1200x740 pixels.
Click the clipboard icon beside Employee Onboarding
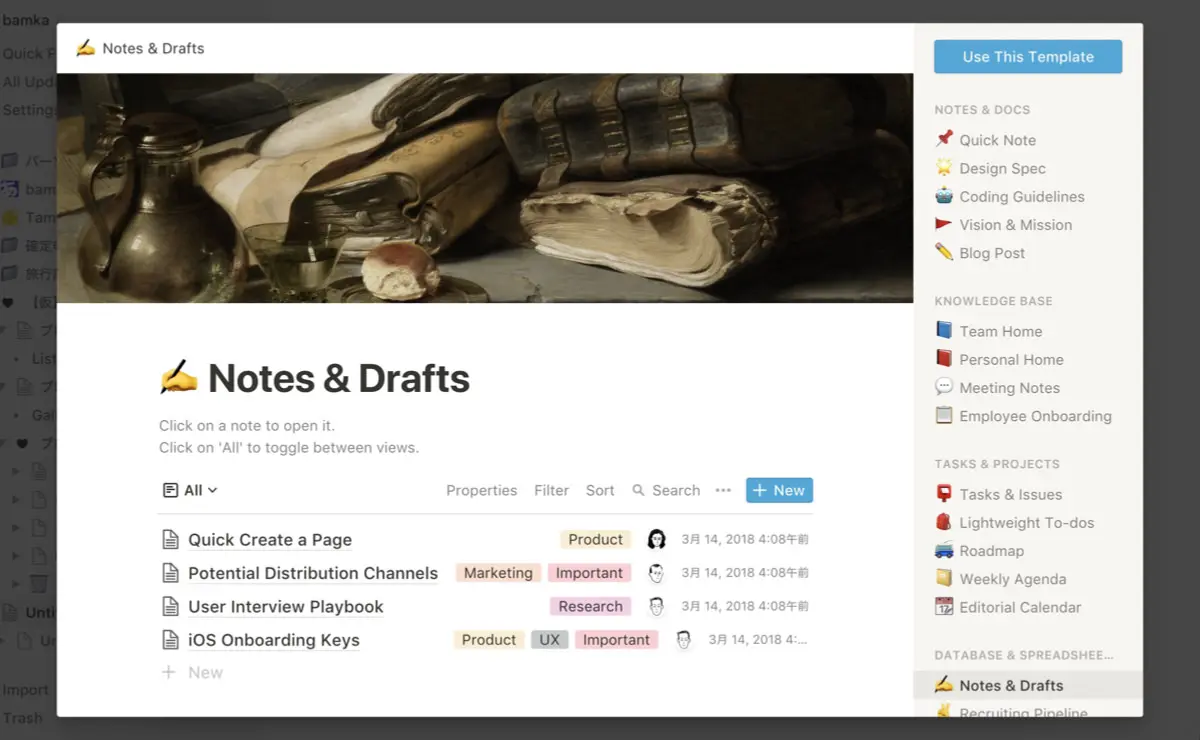coord(944,415)
